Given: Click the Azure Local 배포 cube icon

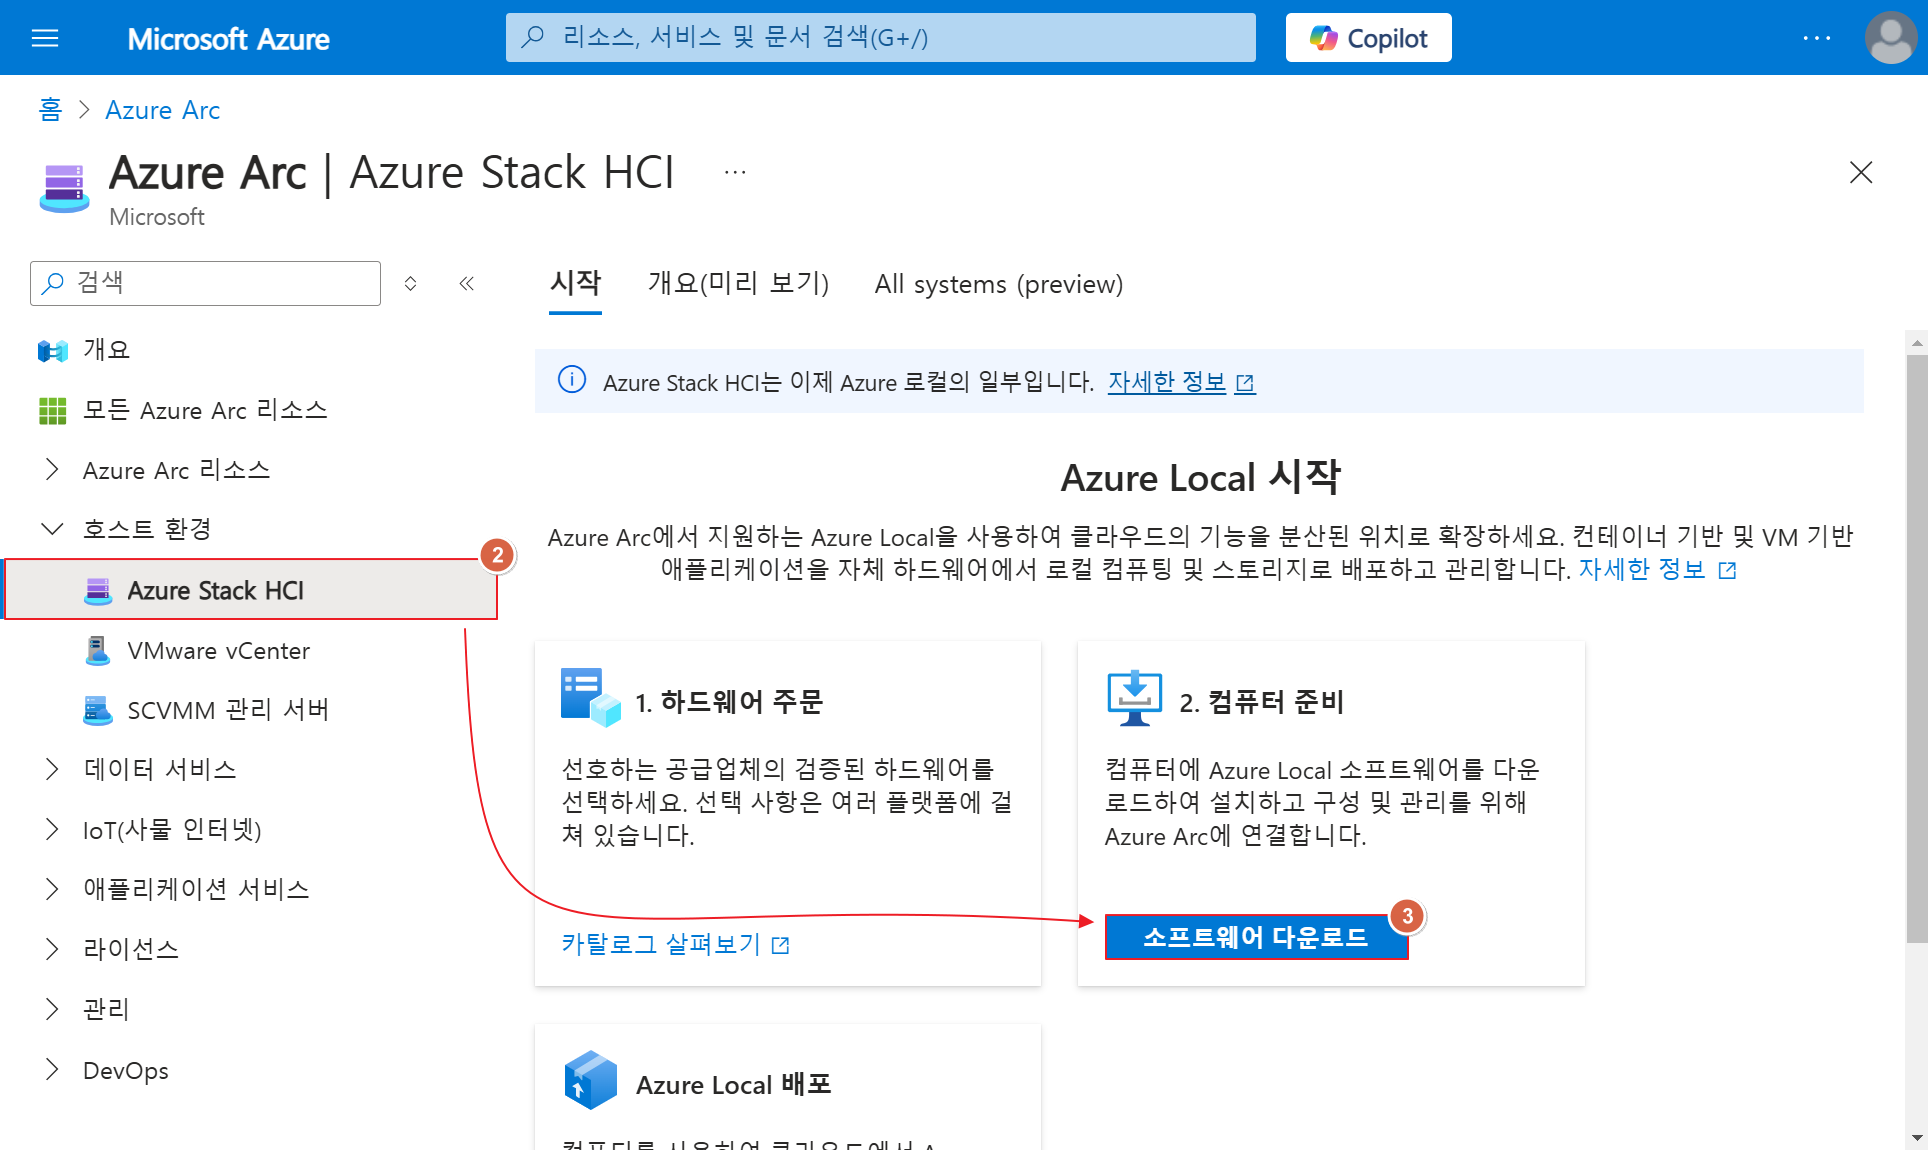Looking at the screenshot, I should (591, 1080).
